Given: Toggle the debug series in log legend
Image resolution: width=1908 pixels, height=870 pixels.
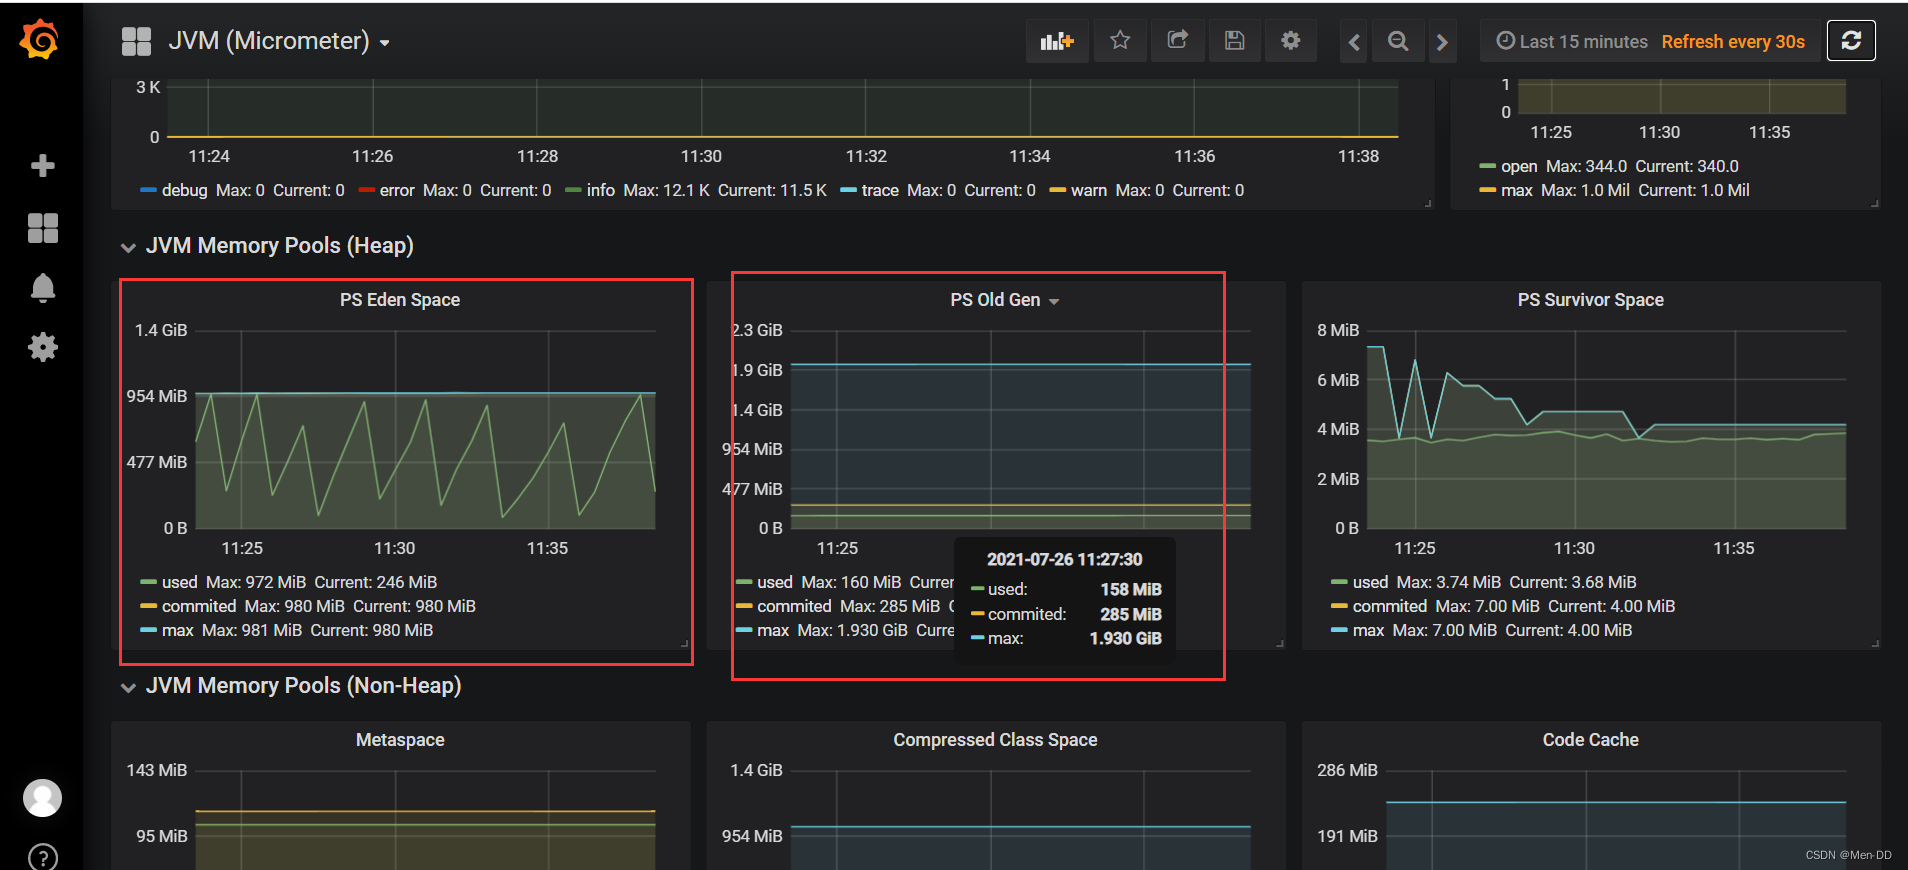Looking at the screenshot, I should tap(184, 190).
